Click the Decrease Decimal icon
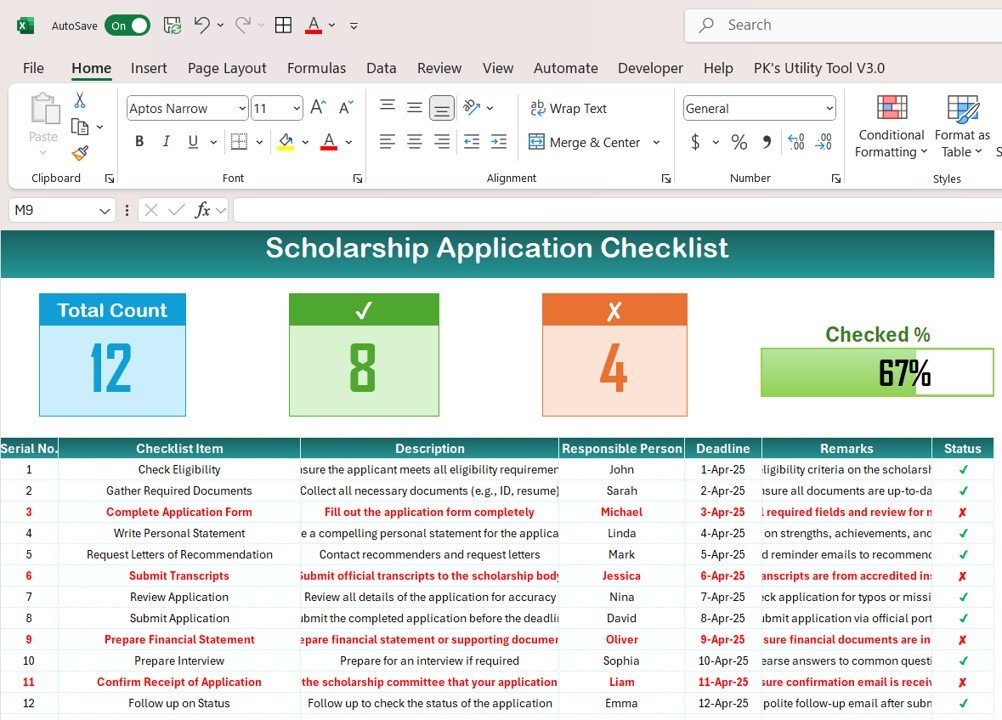 pyautogui.click(x=824, y=142)
